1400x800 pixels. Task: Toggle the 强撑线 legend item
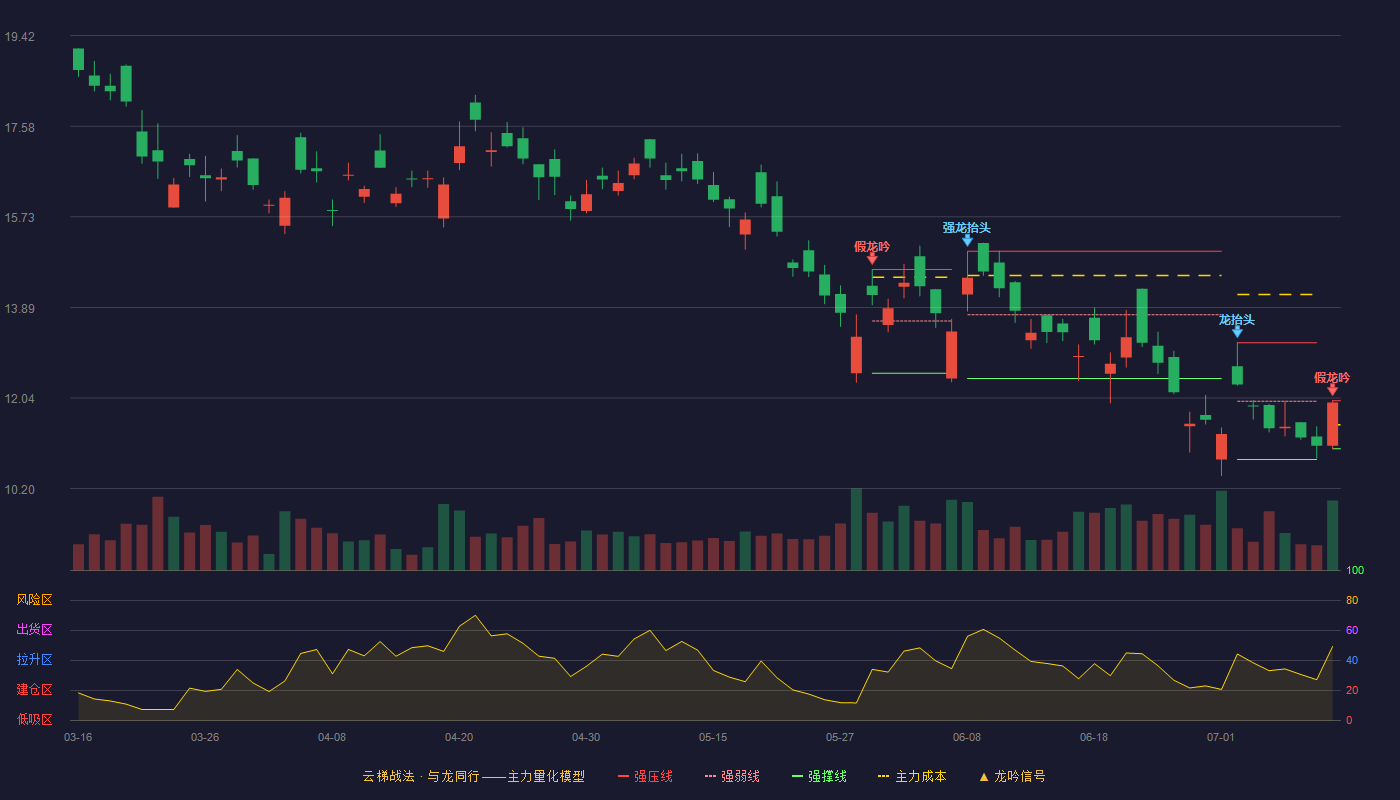point(819,776)
